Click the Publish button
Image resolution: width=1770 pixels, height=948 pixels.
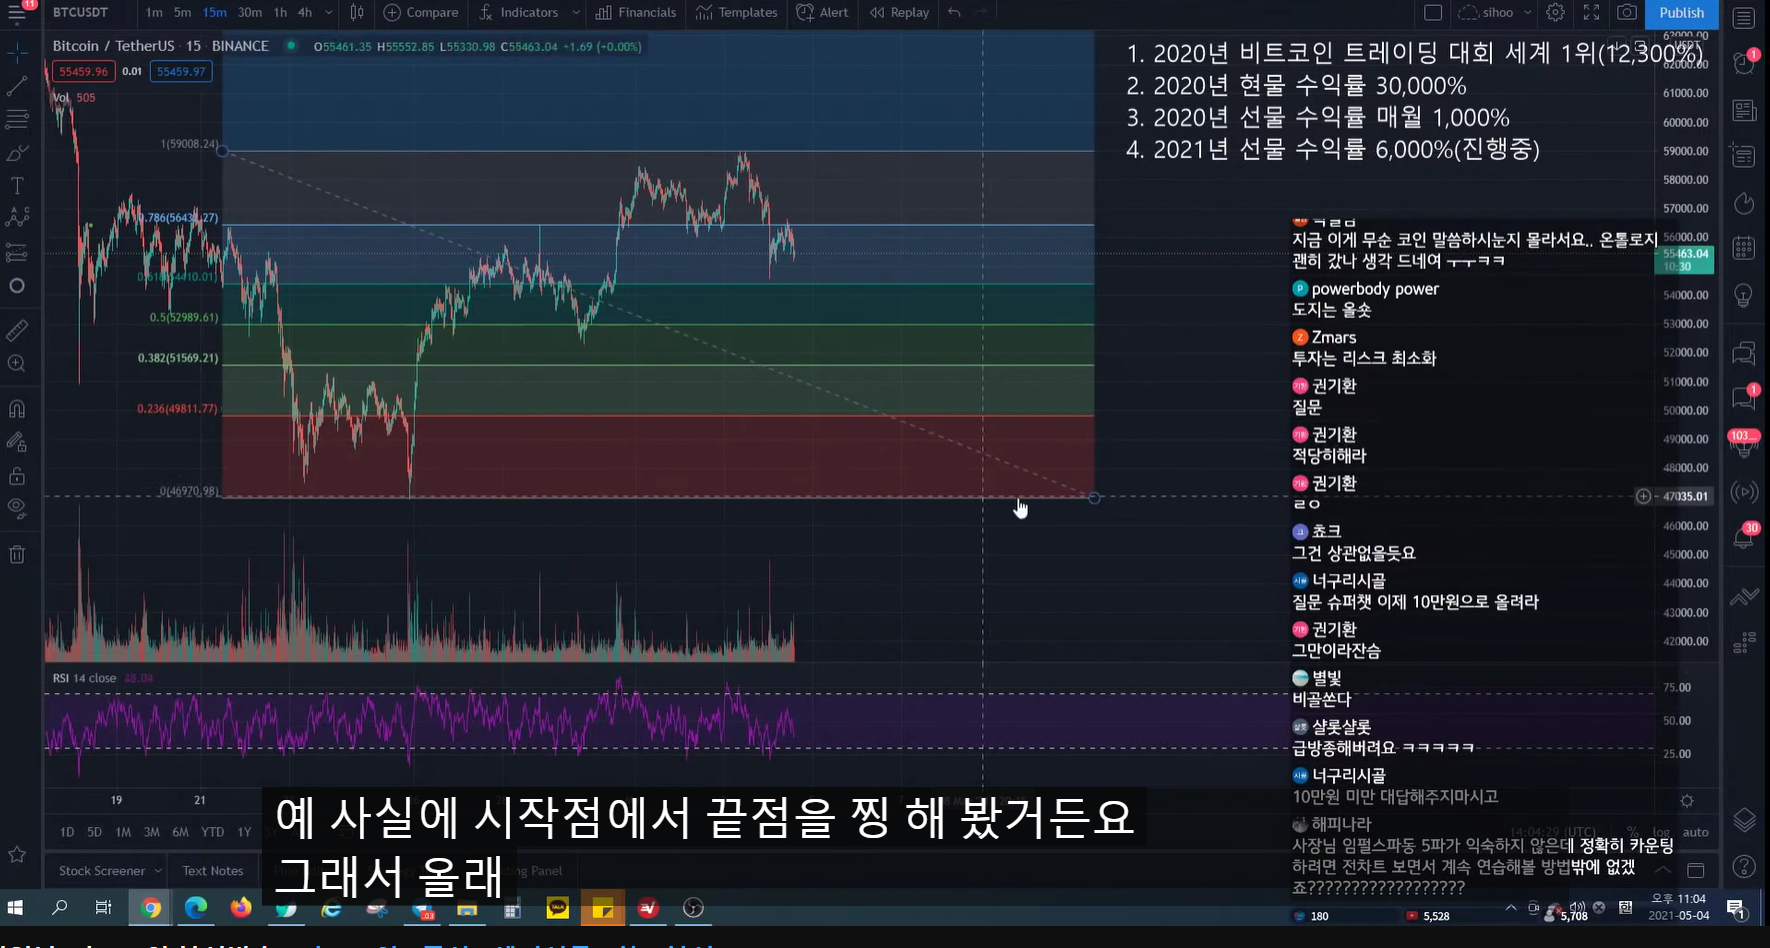[x=1681, y=13]
